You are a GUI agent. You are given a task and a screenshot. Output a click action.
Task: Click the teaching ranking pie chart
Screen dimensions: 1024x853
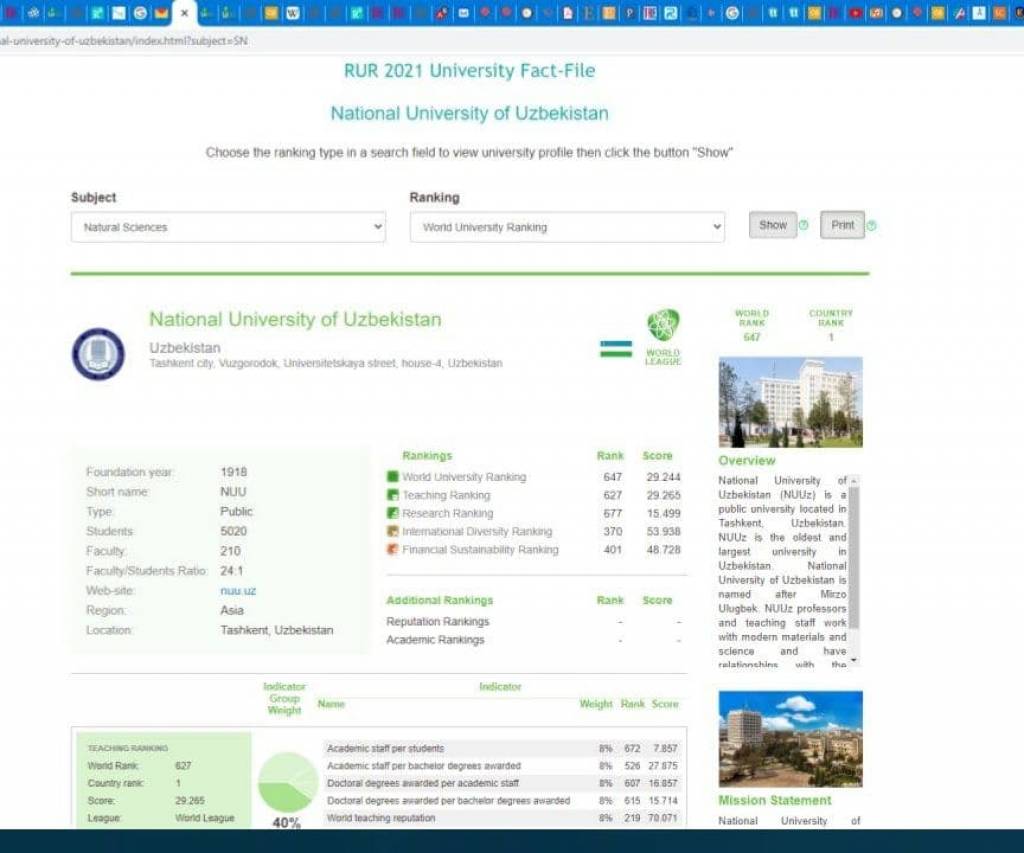pyautogui.click(x=287, y=782)
